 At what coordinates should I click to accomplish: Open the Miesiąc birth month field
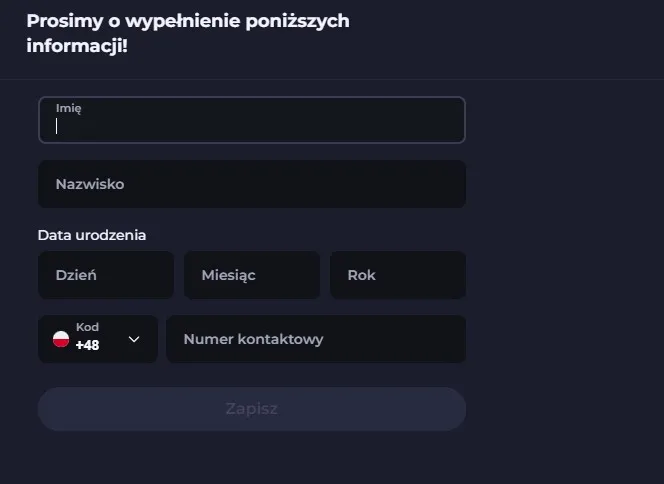click(252, 275)
